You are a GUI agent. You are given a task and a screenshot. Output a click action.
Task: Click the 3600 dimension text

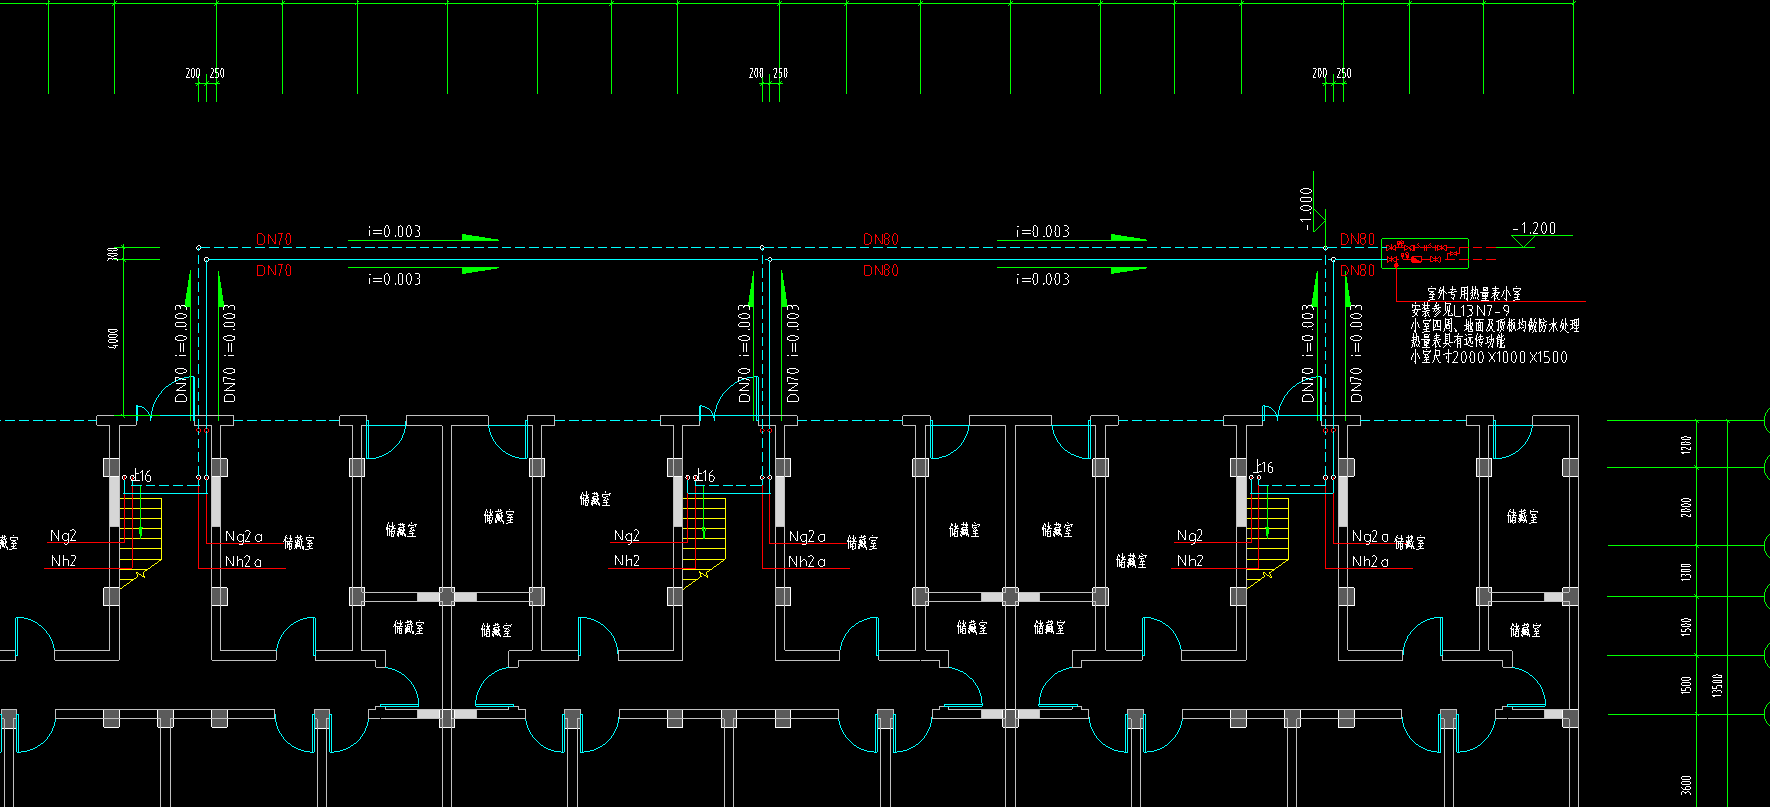(1687, 786)
